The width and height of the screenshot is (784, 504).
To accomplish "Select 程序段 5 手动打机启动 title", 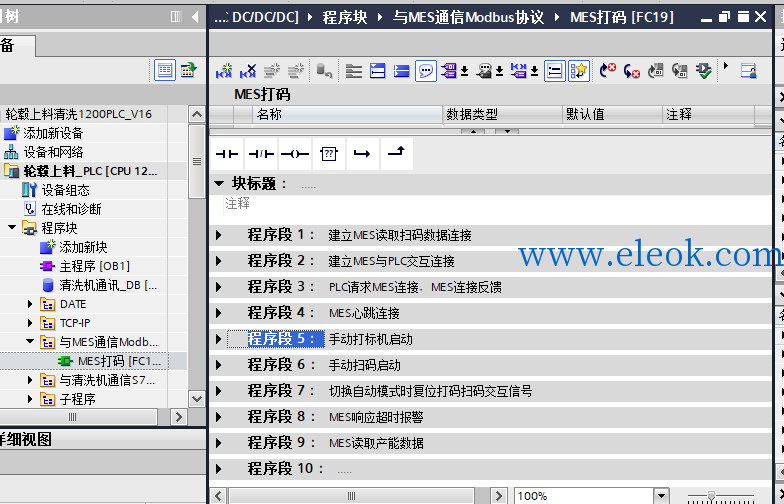I will [370, 340].
